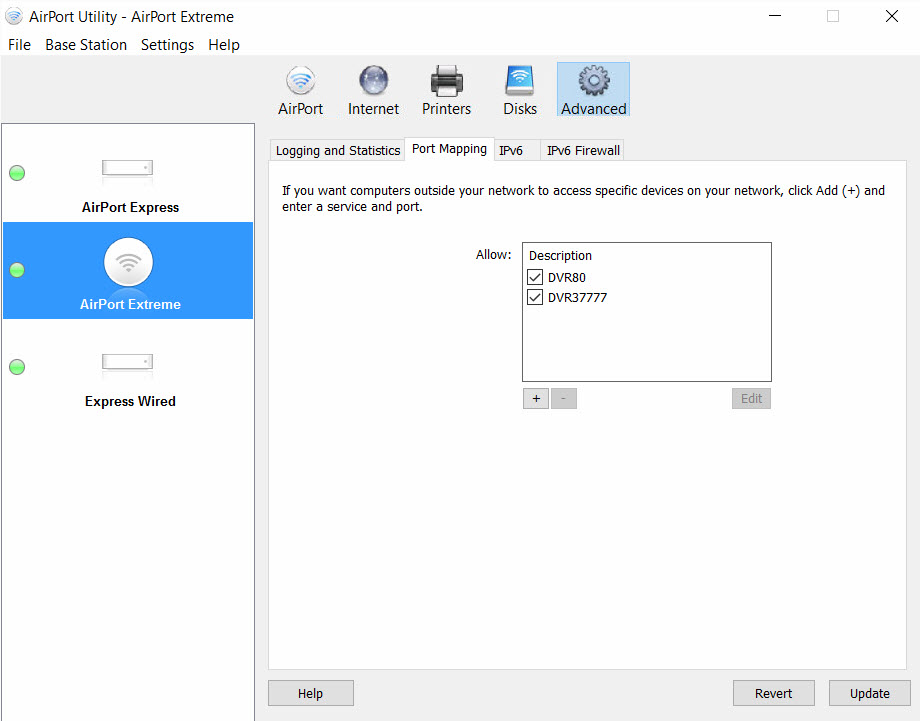Open the AirPort toolbar section
This screenshot has width=920, height=721.
click(x=300, y=90)
